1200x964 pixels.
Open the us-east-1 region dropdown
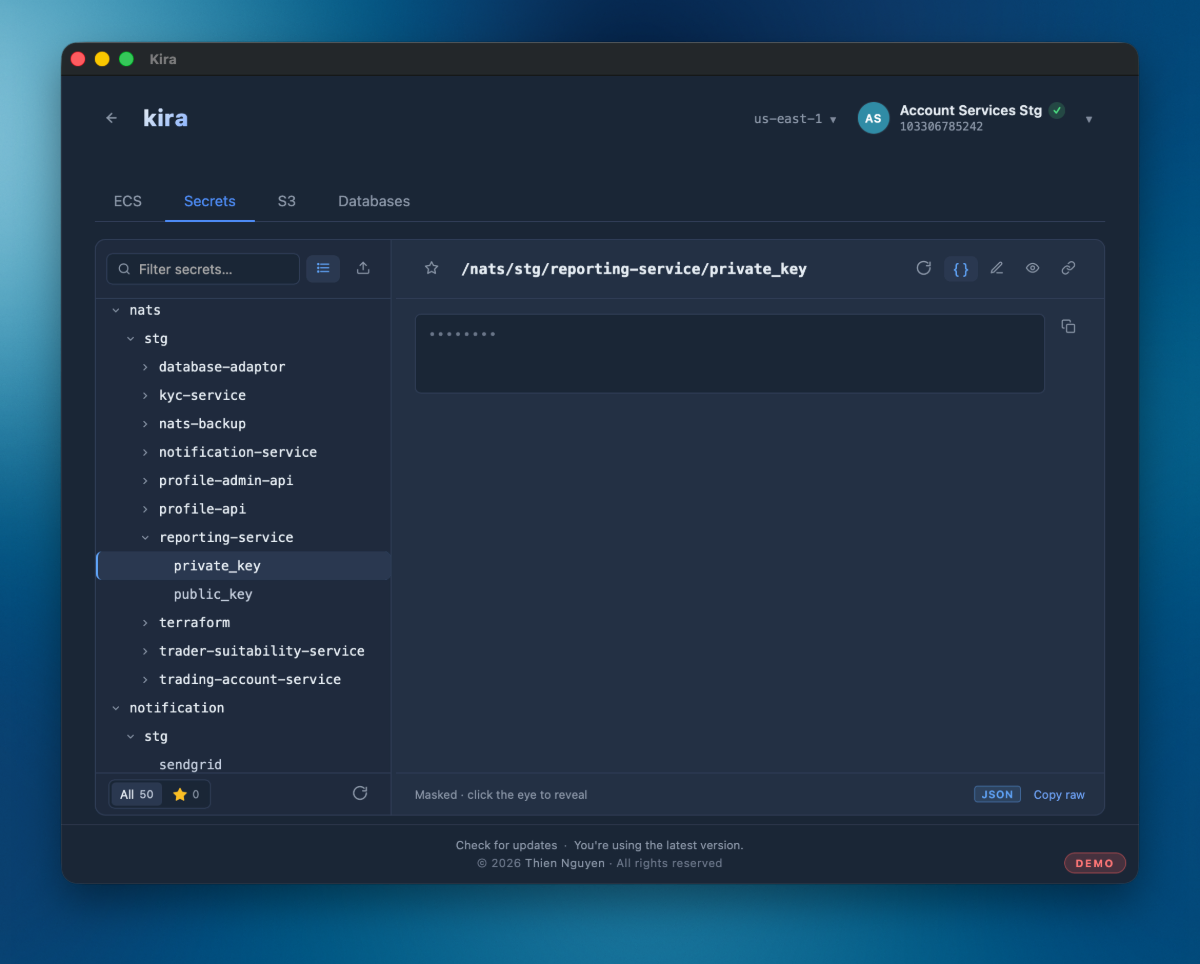pyautogui.click(x=795, y=118)
